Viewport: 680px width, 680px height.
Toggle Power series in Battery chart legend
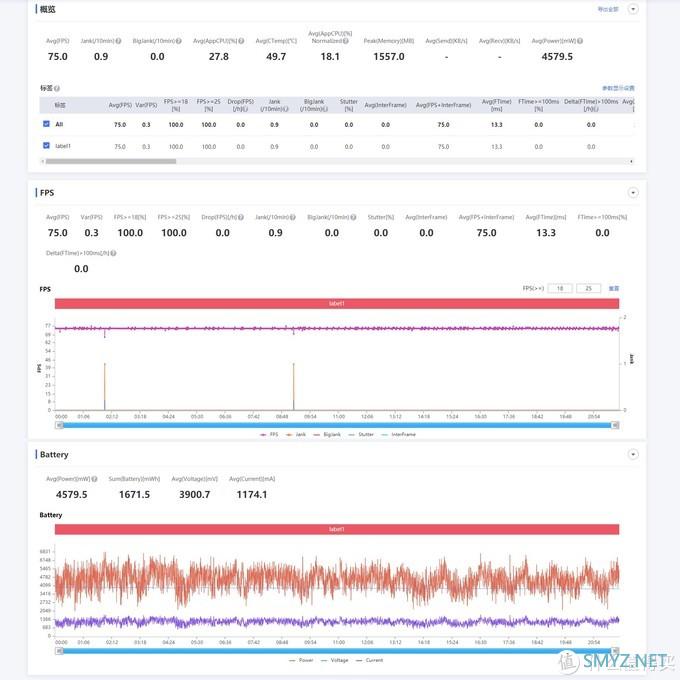[x=301, y=660]
